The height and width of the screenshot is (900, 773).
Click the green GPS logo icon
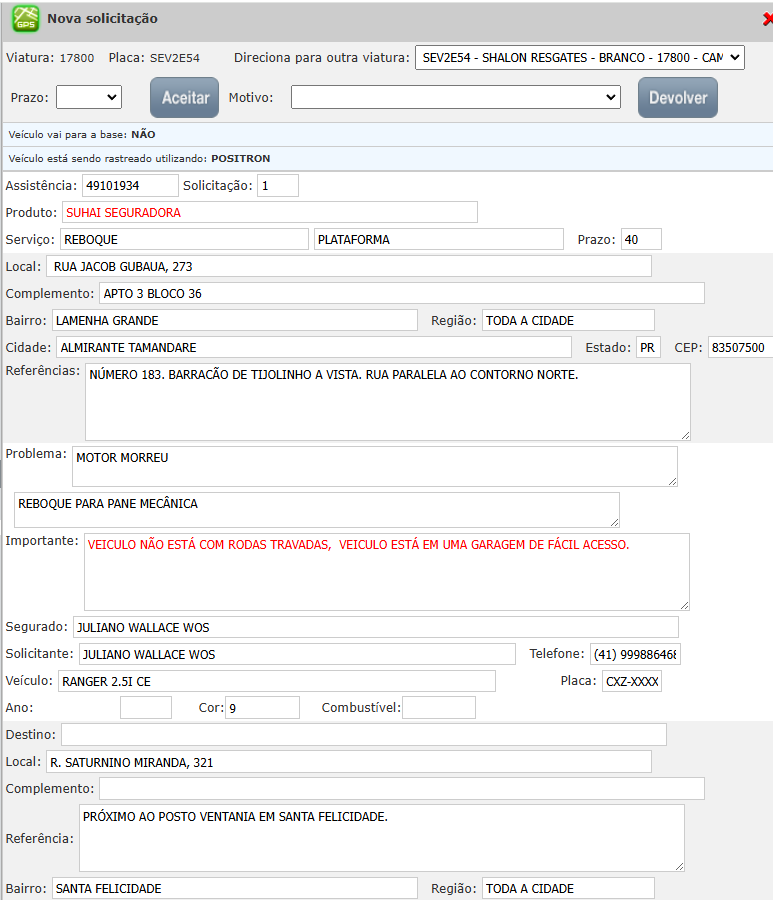coord(25,19)
